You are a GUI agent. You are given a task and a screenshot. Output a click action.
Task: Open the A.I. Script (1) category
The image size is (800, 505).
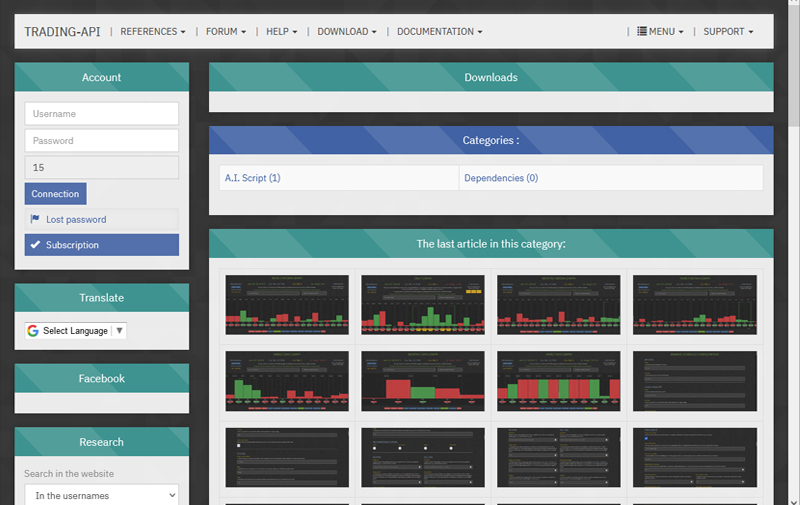(x=253, y=178)
